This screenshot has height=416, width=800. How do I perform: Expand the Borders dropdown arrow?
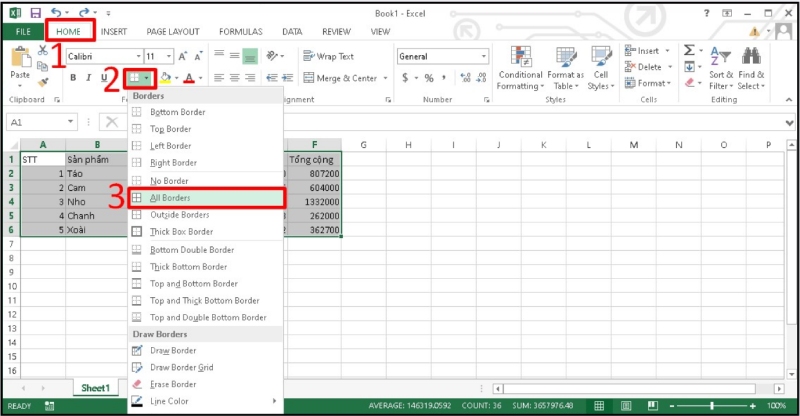[x=147, y=78]
